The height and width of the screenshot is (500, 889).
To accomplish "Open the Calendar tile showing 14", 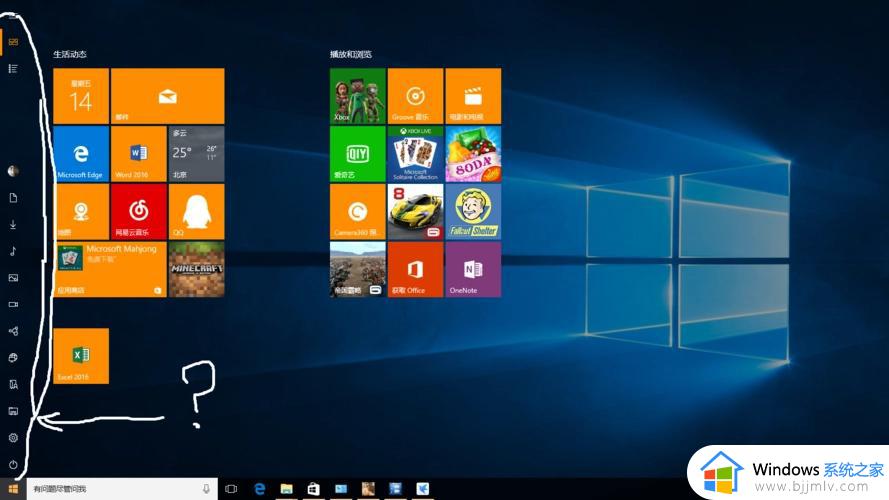I will (81, 96).
